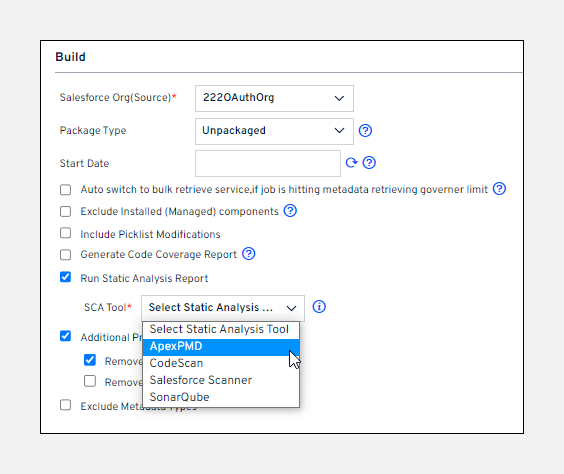Click Include Picklist Modifications label
Image resolution: width=564 pixels, height=474 pixels.
150,234
